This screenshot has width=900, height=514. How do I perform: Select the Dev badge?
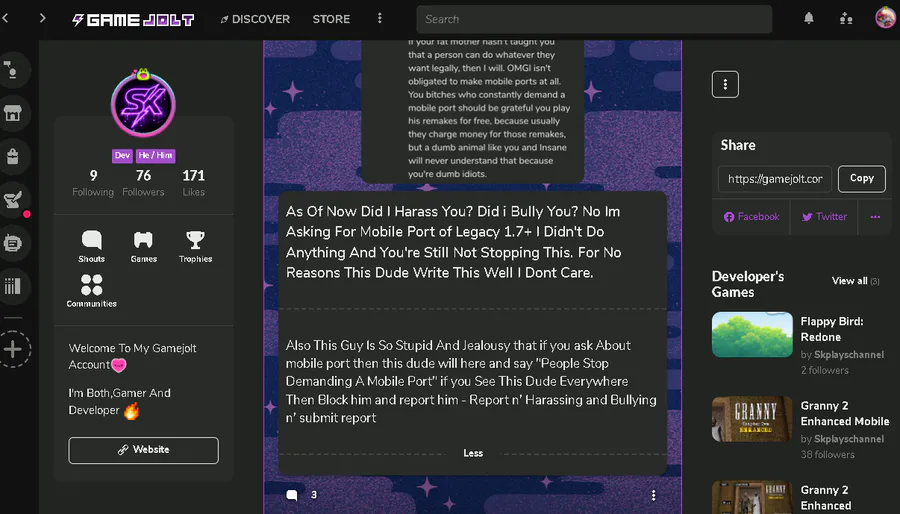[x=122, y=155]
